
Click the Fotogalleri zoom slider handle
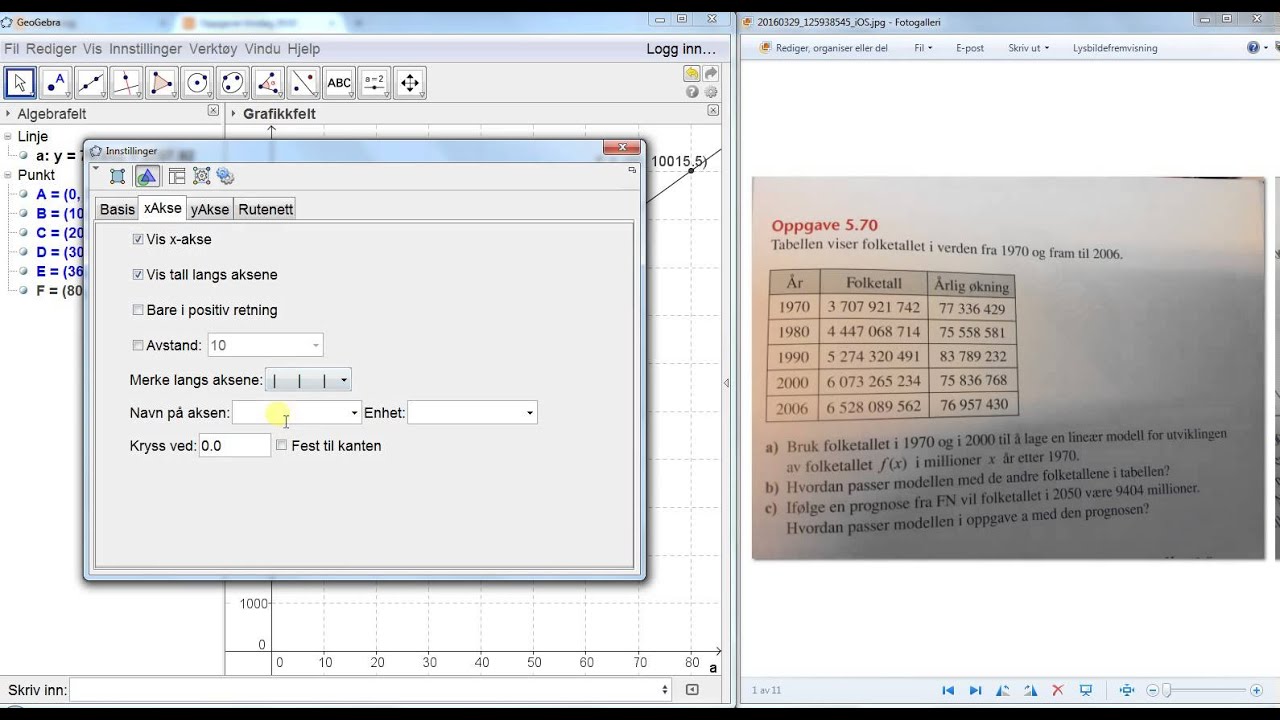click(x=1165, y=690)
